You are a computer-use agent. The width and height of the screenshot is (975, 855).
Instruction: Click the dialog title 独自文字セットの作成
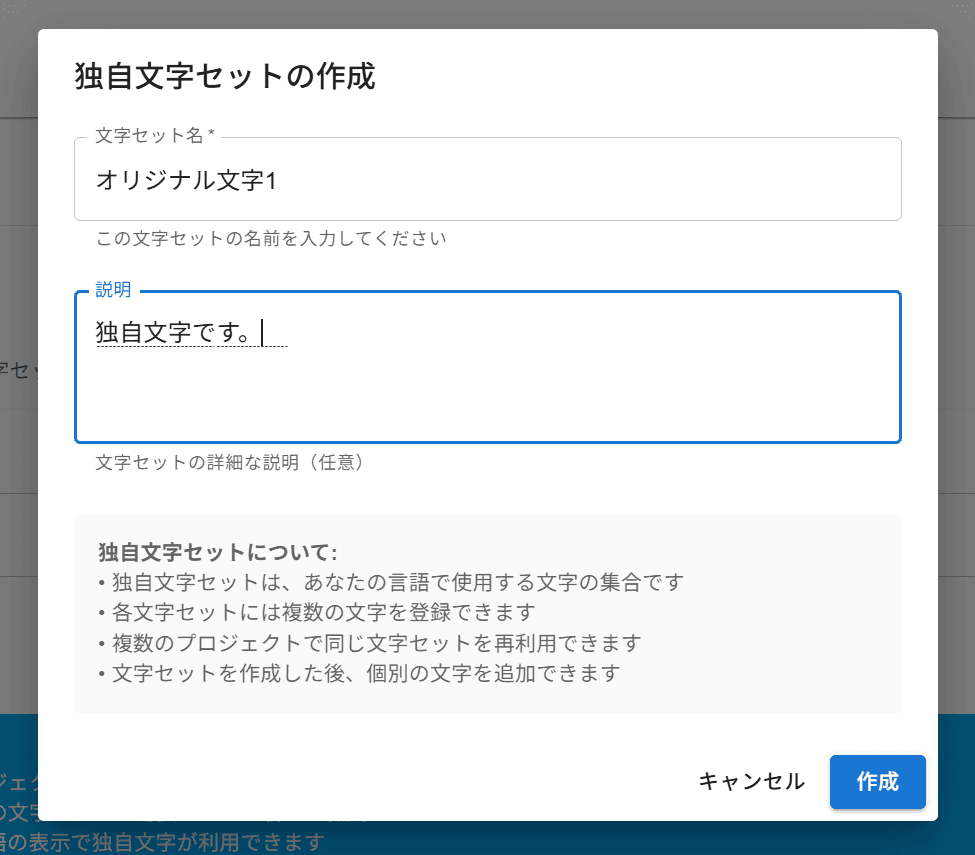(225, 77)
